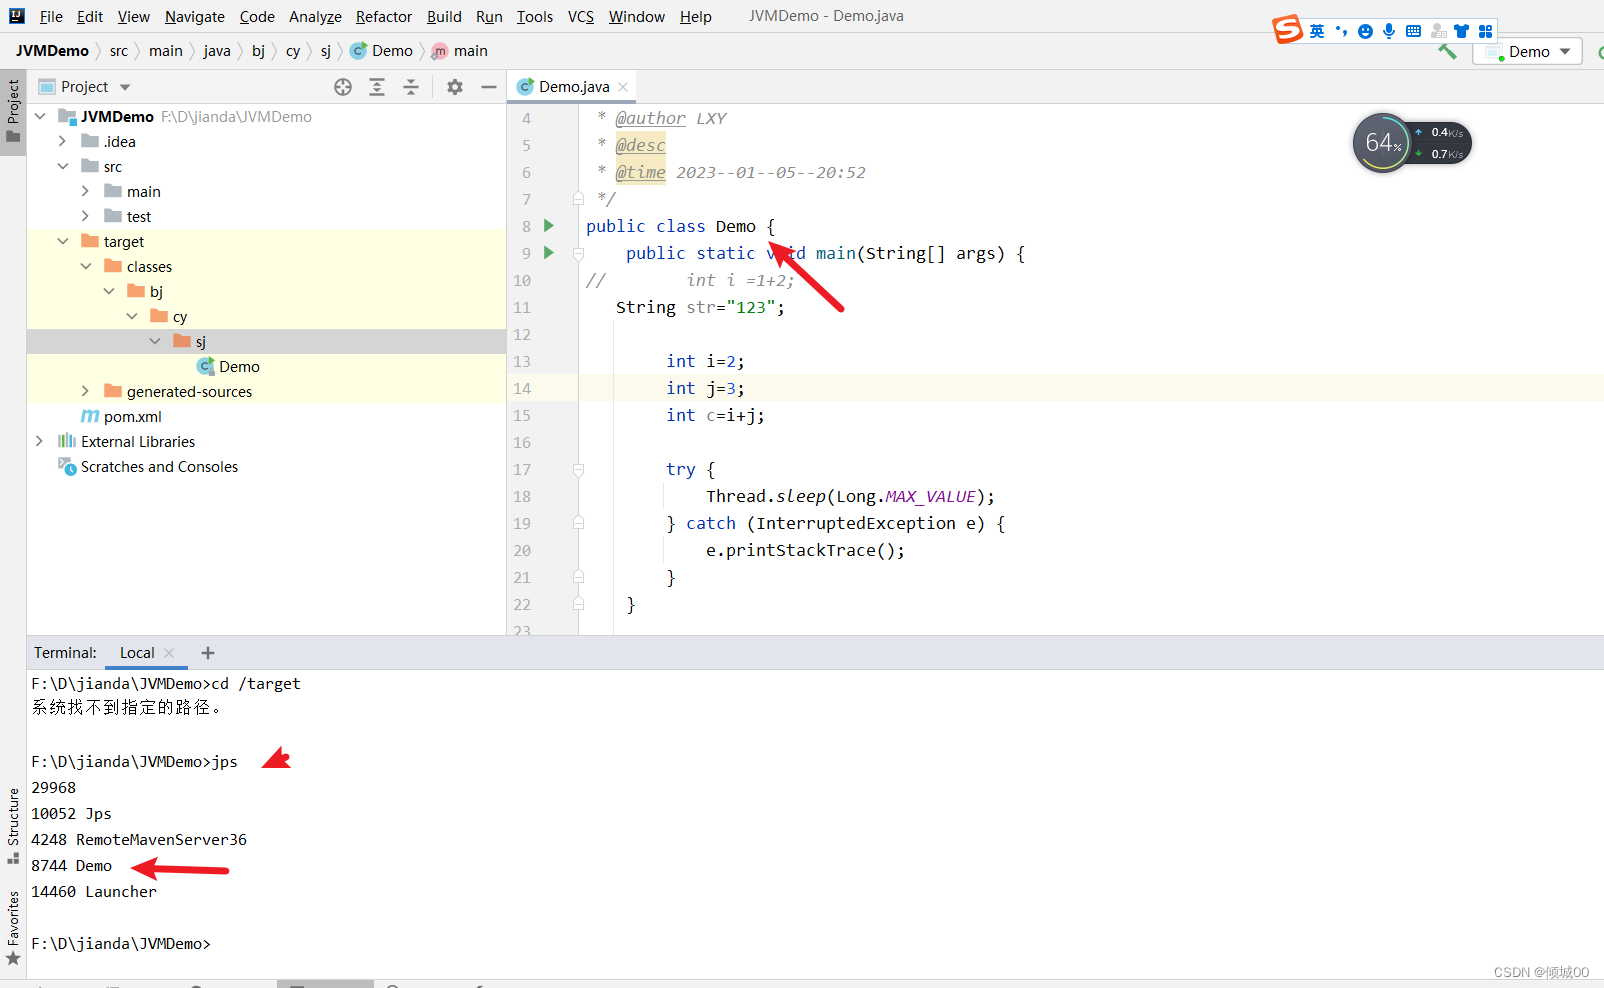Click the Sogou soft keyboard icon
This screenshot has height=988, width=1604.
[1413, 31]
